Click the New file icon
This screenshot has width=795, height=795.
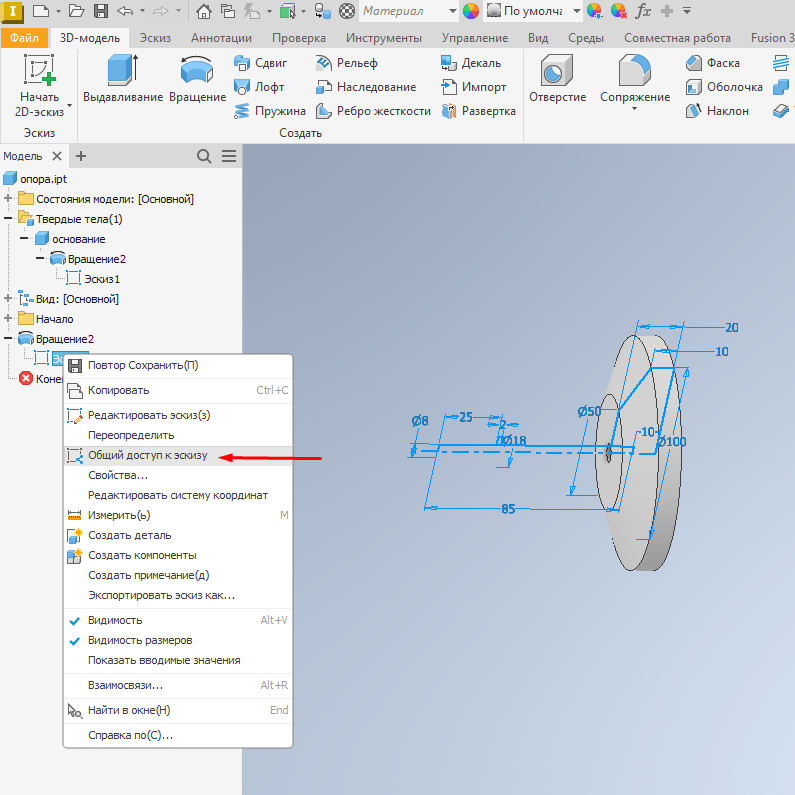[41, 11]
